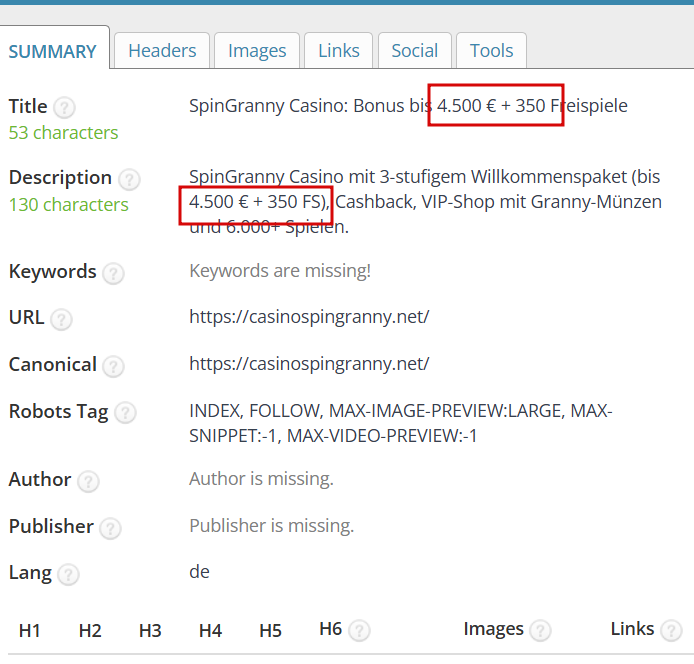The width and height of the screenshot is (694, 664).
Task: Click the Canonical field label
Action: point(53,365)
